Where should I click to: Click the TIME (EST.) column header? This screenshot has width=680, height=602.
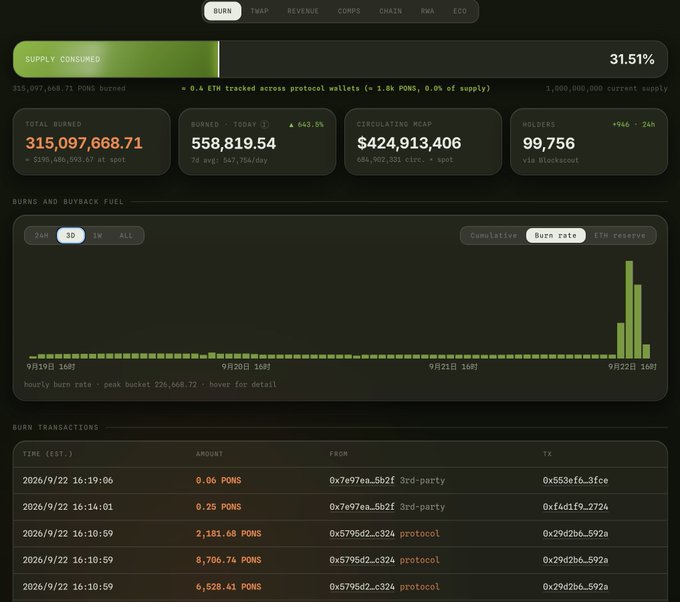coord(48,454)
